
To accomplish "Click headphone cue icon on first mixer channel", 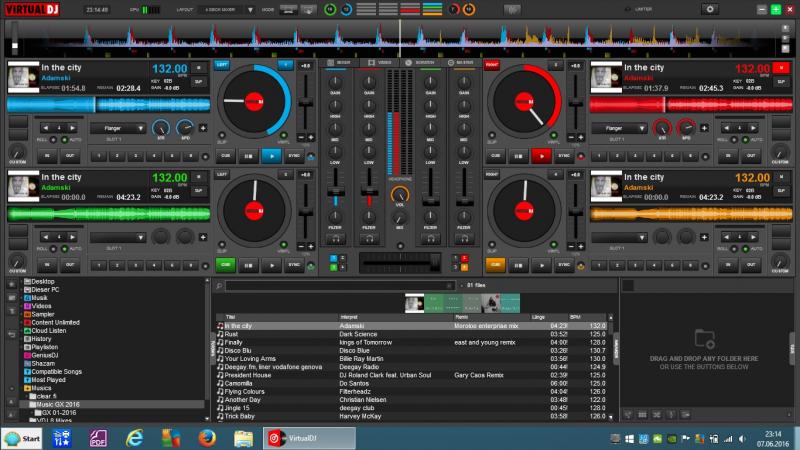I will click(336, 240).
